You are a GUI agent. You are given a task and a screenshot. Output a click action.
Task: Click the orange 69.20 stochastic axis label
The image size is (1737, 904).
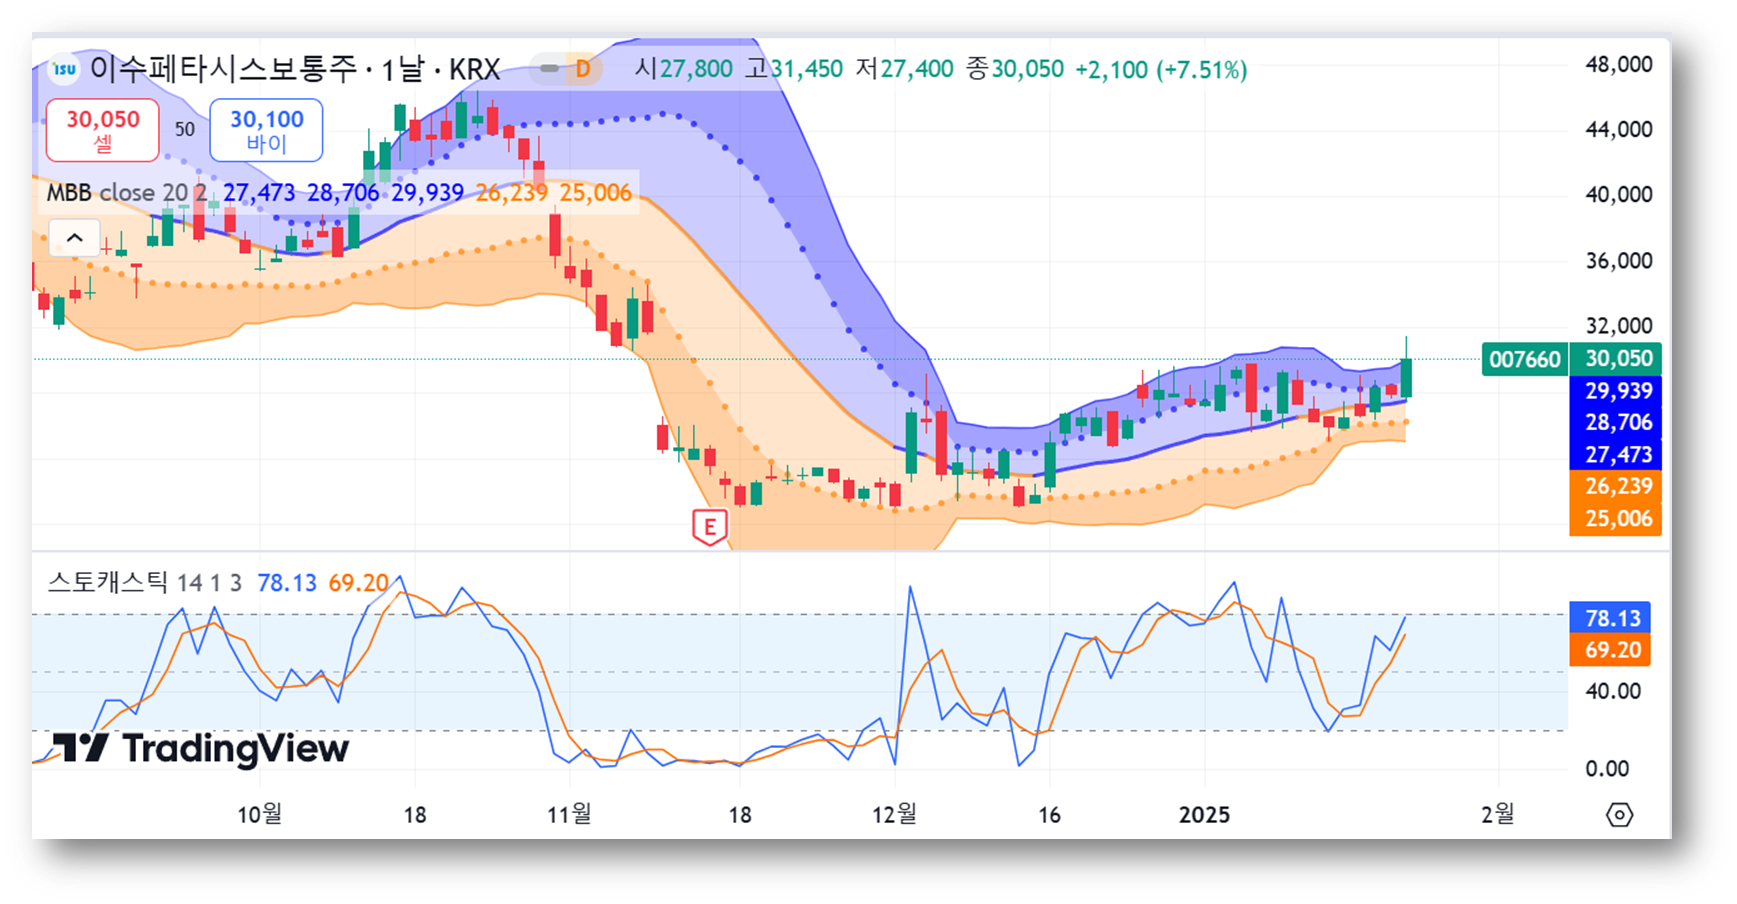coord(1610,650)
